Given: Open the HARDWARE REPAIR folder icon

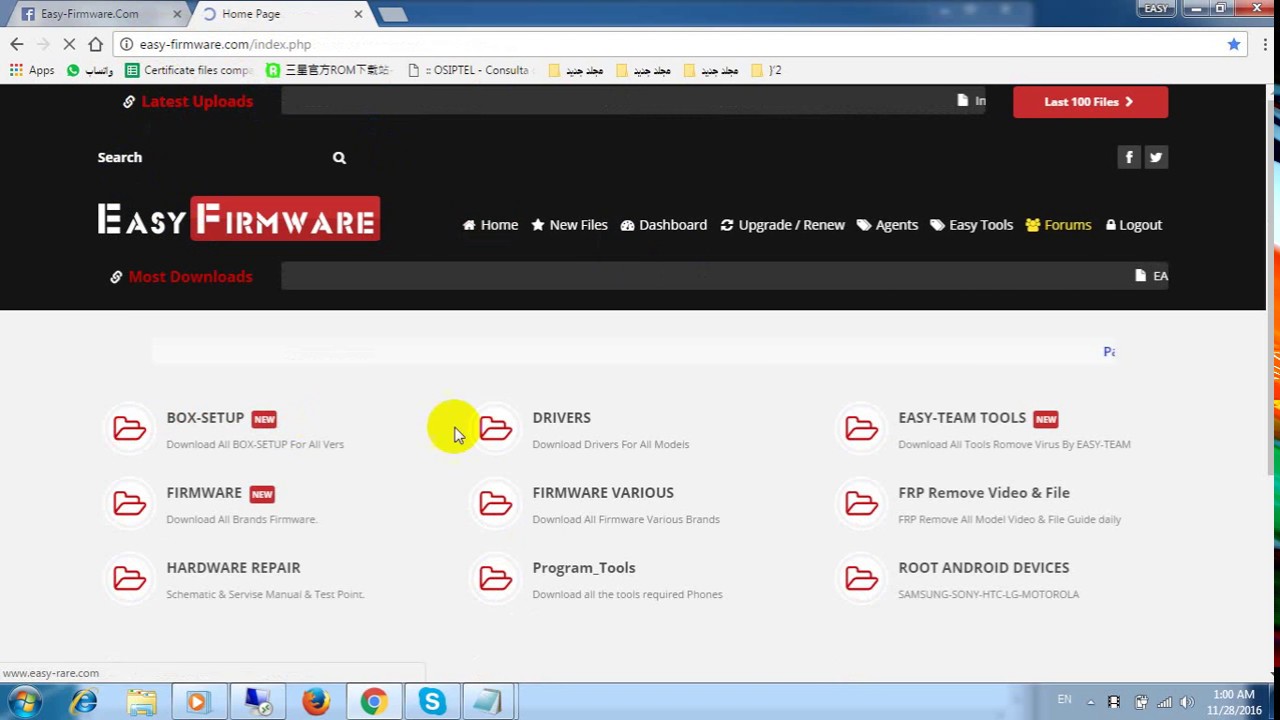Looking at the screenshot, I should click(x=129, y=579).
